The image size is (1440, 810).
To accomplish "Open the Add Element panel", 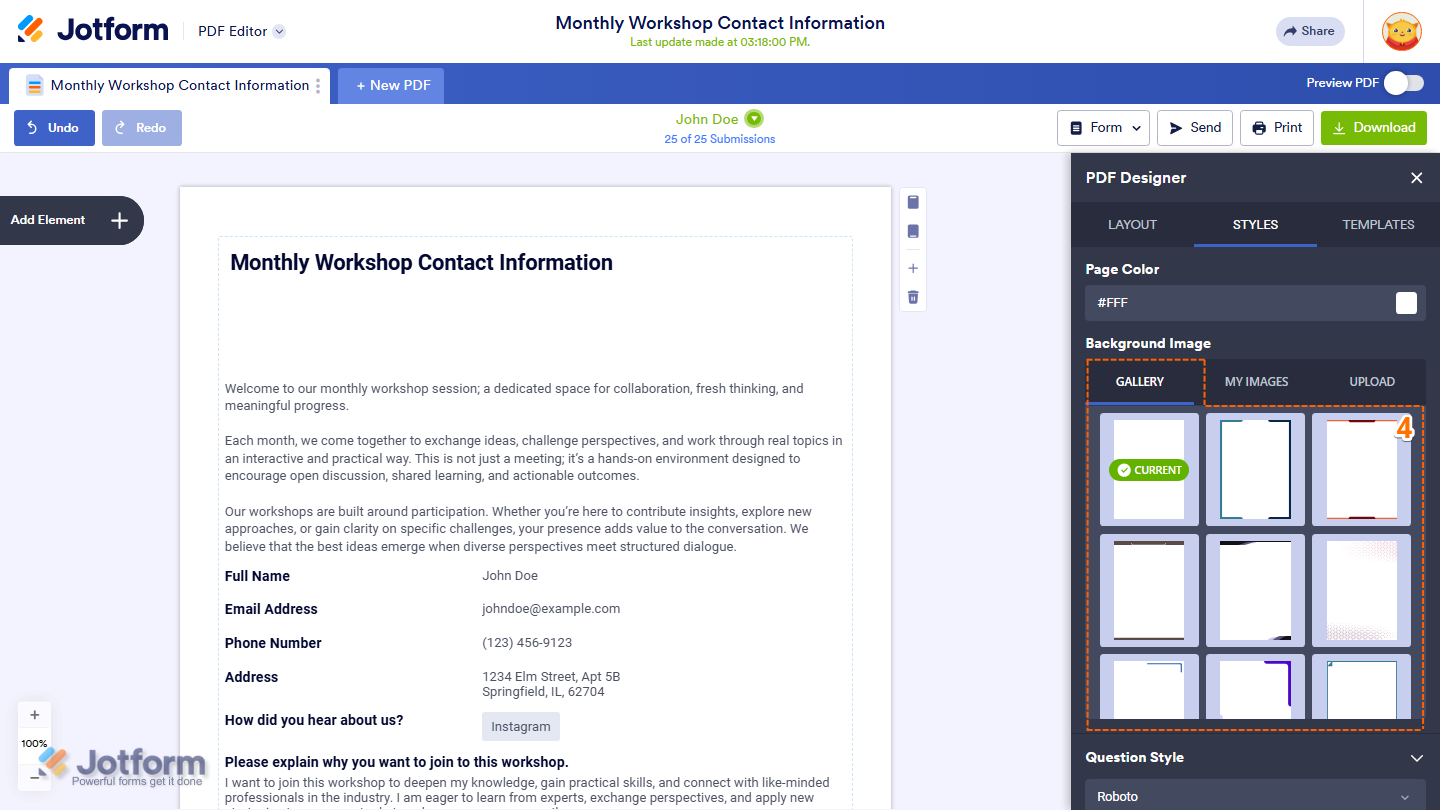I will (x=70, y=220).
